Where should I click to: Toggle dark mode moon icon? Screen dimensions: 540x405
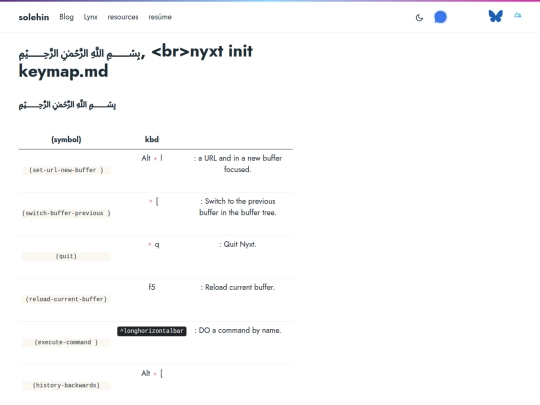point(419,18)
